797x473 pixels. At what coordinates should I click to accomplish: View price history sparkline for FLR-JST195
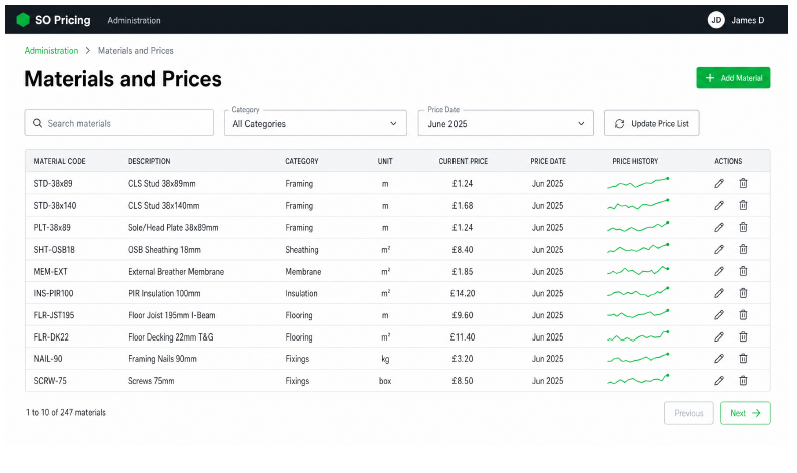pyautogui.click(x=638, y=314)
